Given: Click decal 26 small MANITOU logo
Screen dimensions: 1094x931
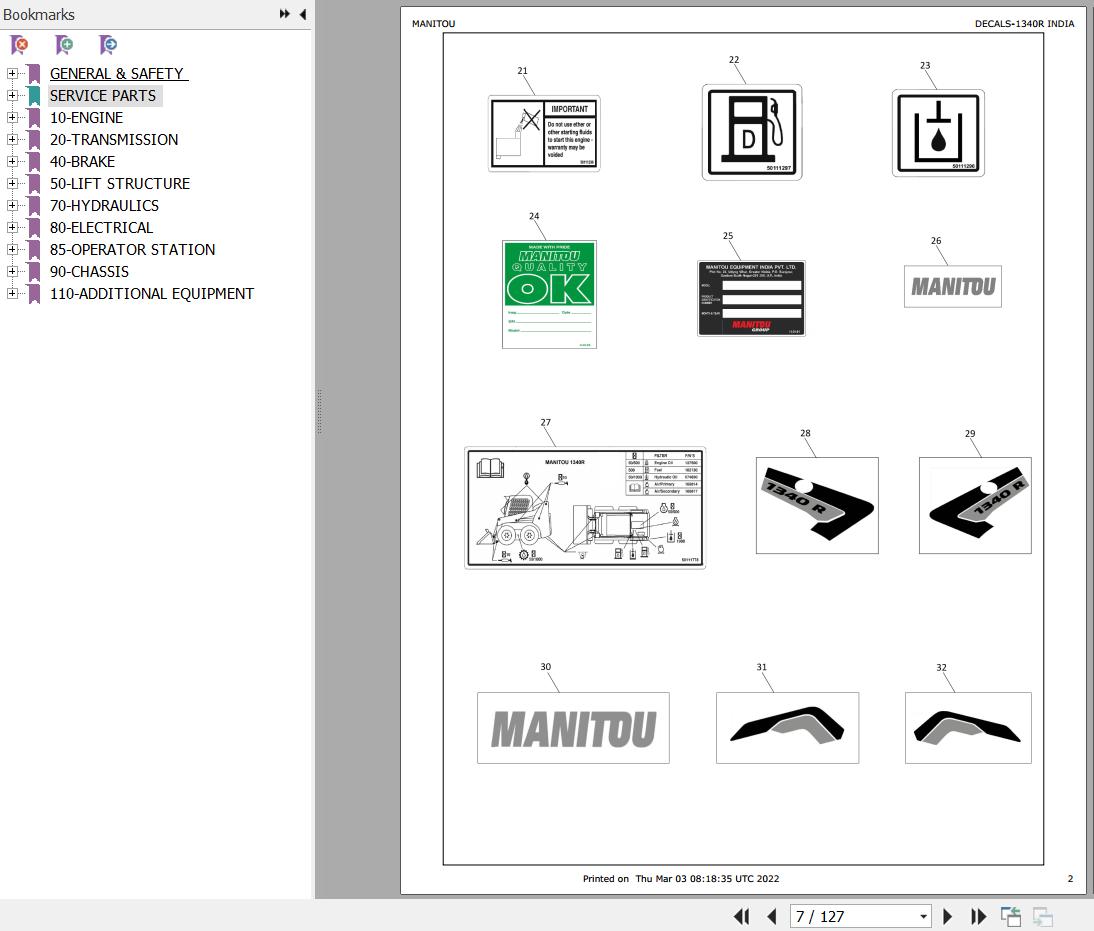Looking at the screenshot, I should click(952, 286).
